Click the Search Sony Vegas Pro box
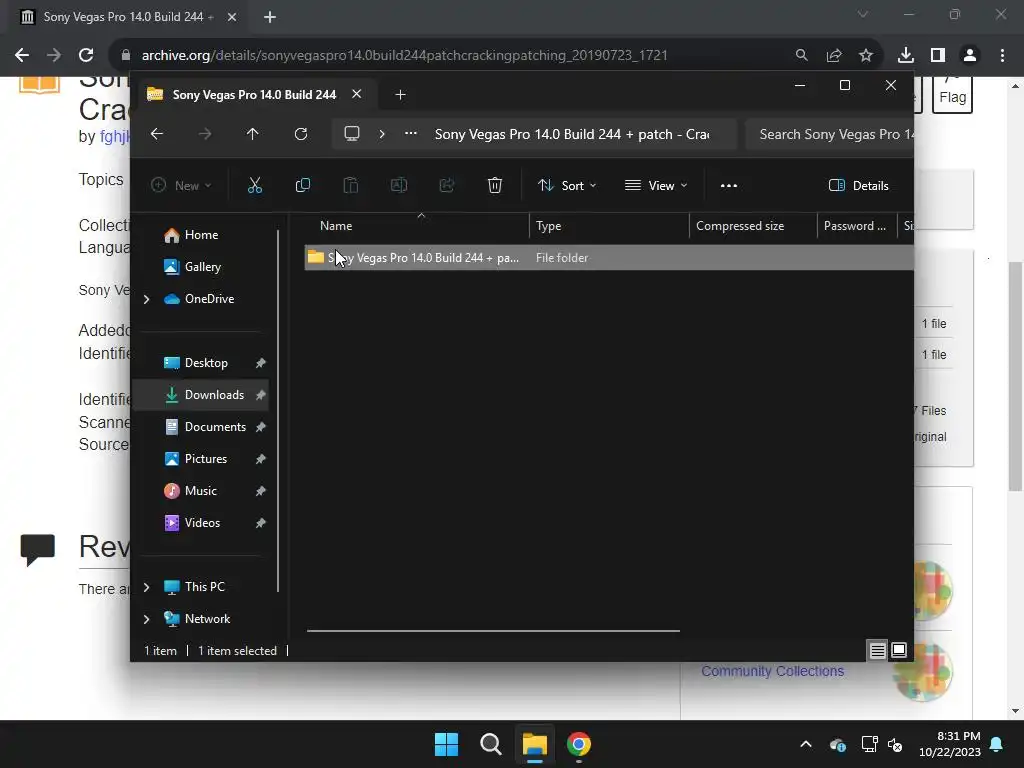Screen dimensions: 1024x768 click(829, 134)
